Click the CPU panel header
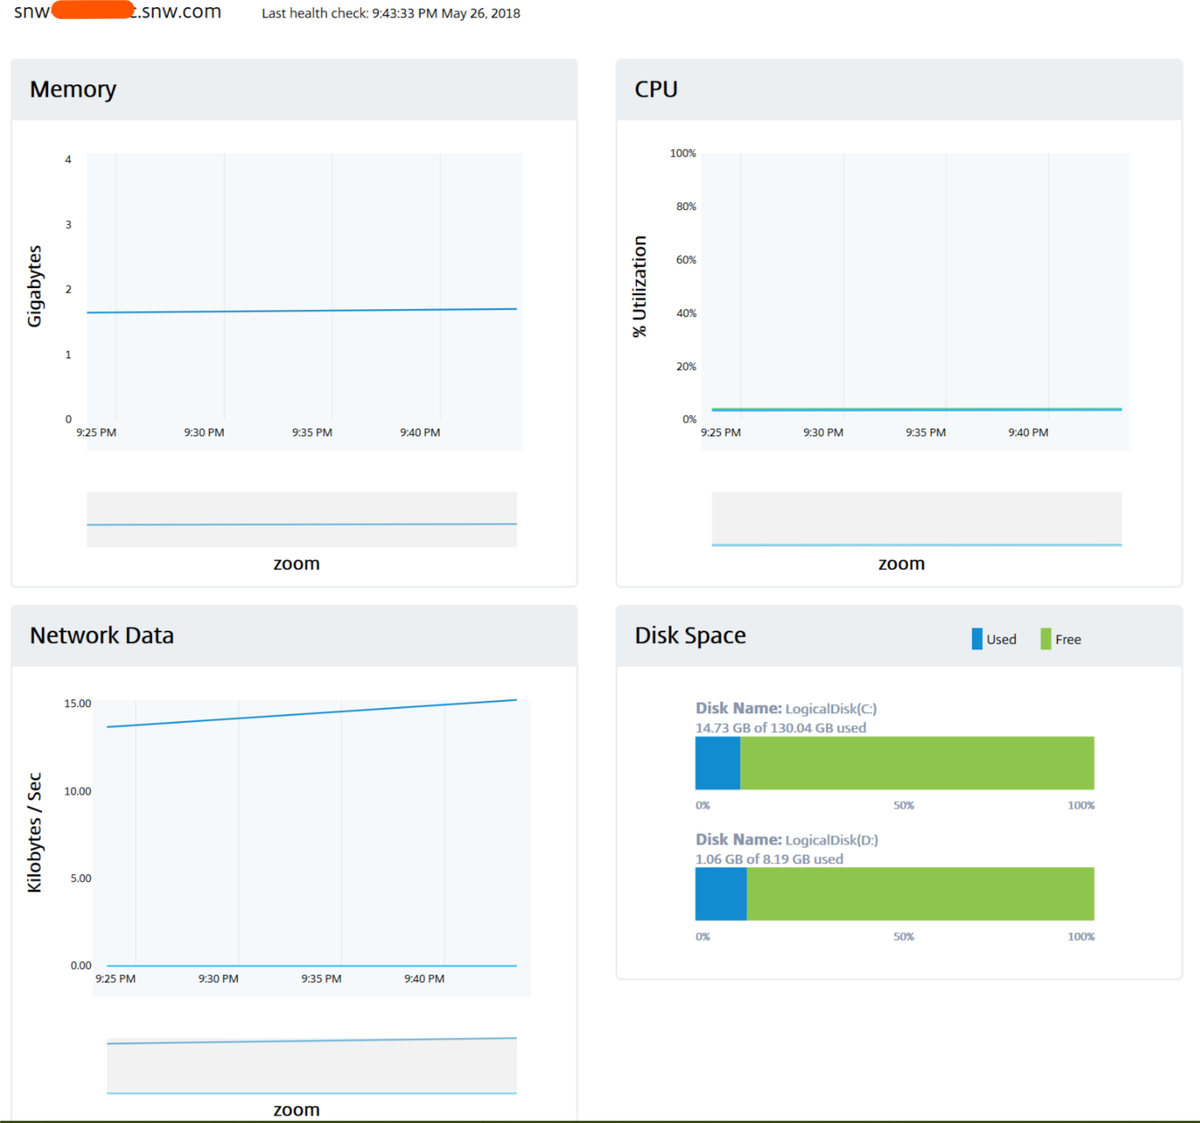 tap(656, 89)
